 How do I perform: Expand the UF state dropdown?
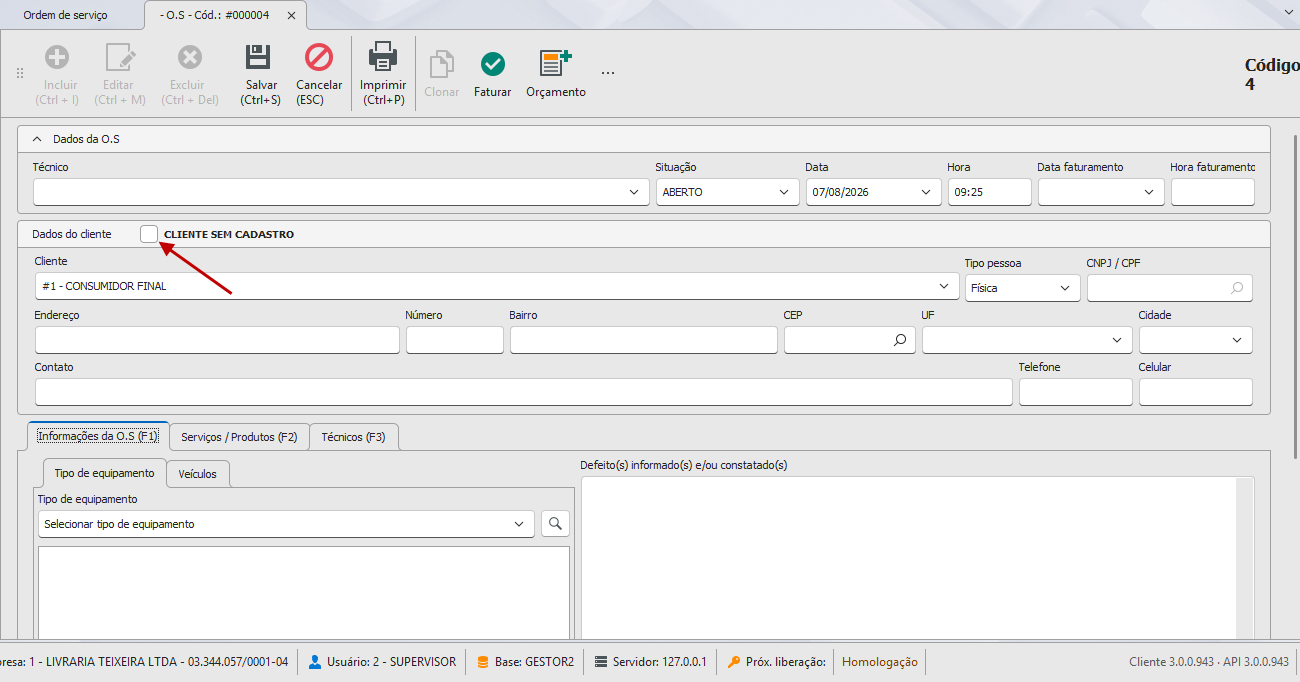click(1116, 341)
